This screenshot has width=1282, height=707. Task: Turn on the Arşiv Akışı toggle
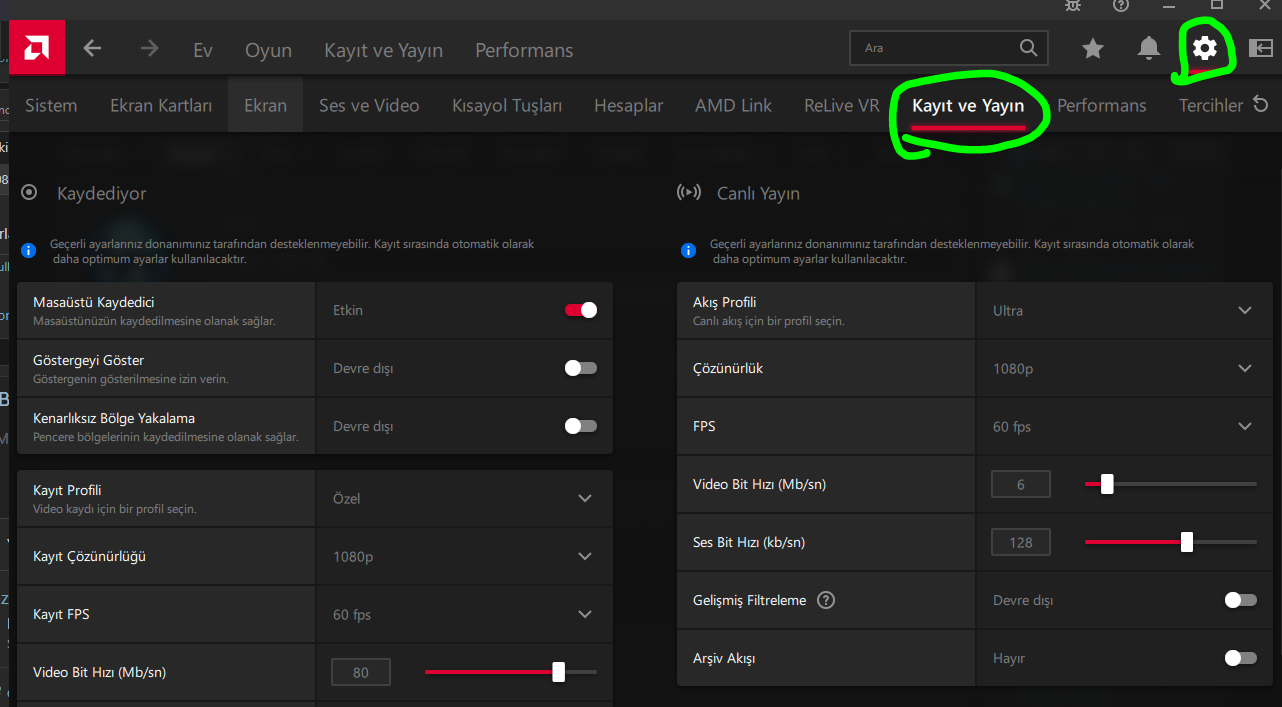1240,658
